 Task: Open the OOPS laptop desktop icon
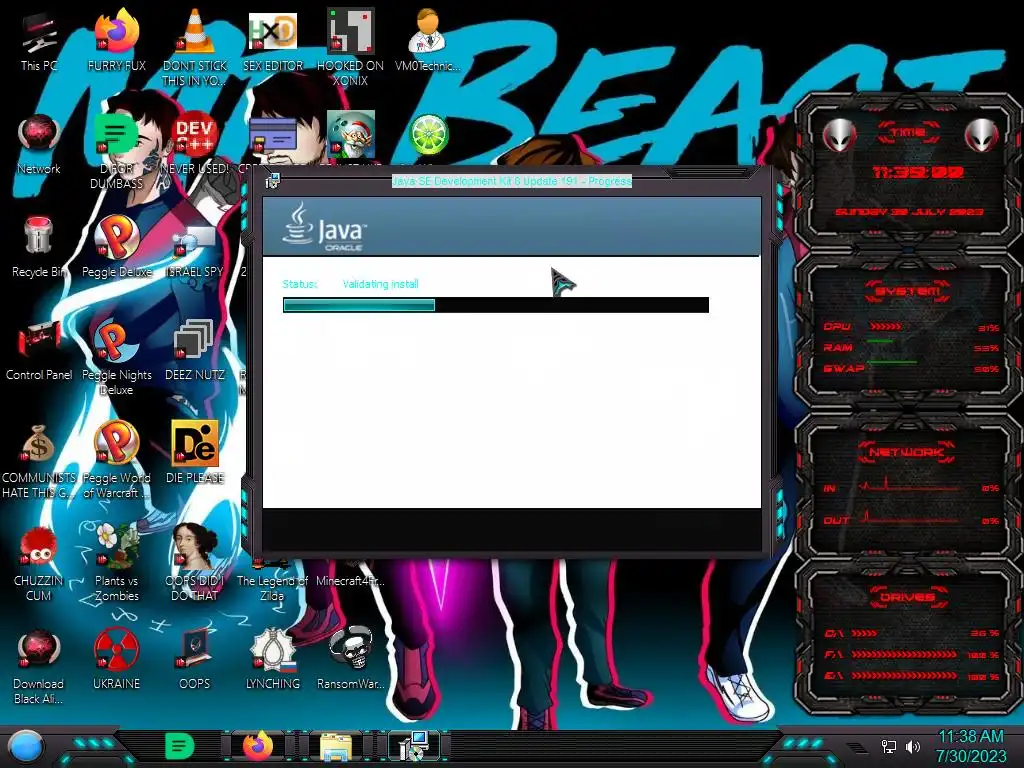point(195,649)
